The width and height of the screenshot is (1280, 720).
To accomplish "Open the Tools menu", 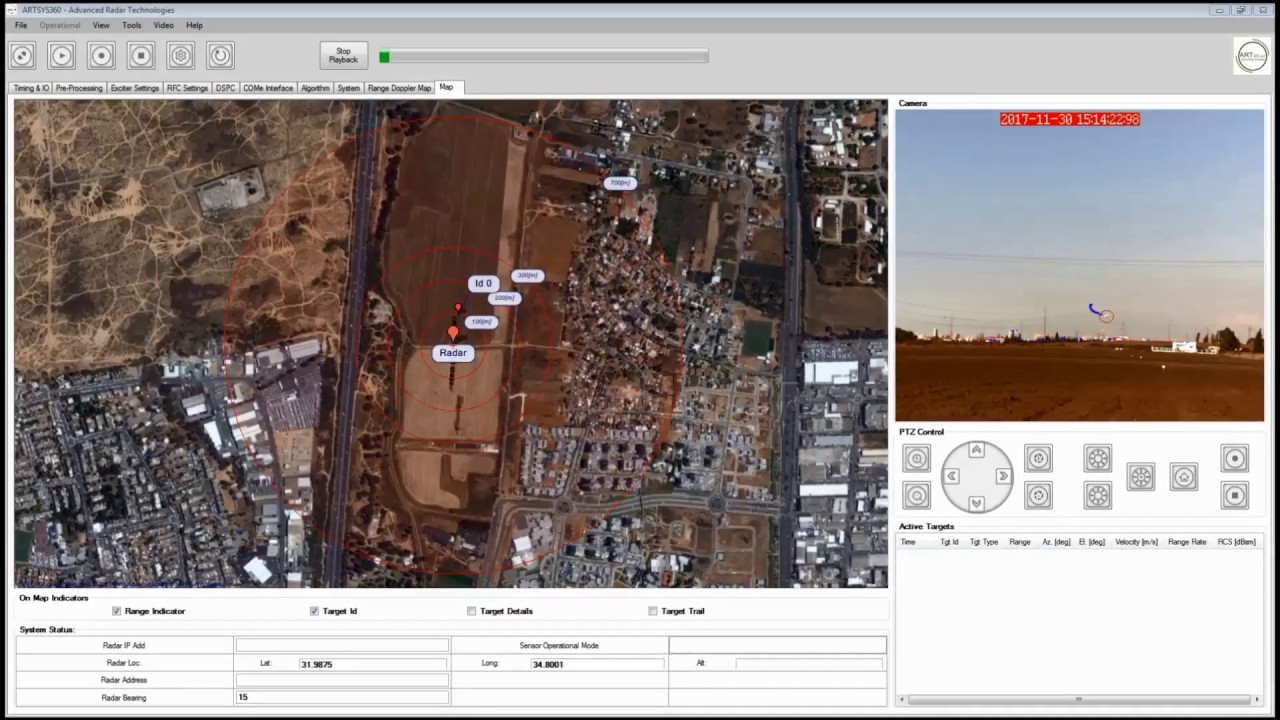I will (x=132, y=25).
